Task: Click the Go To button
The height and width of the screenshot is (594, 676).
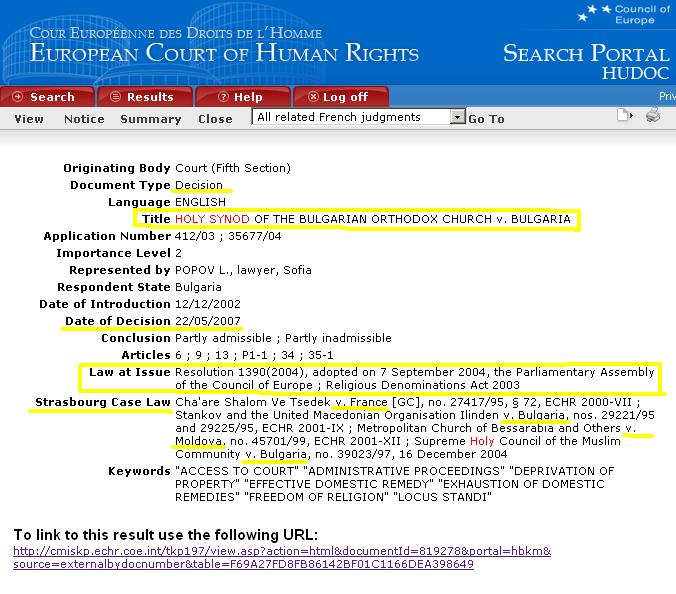Action: 486,119
